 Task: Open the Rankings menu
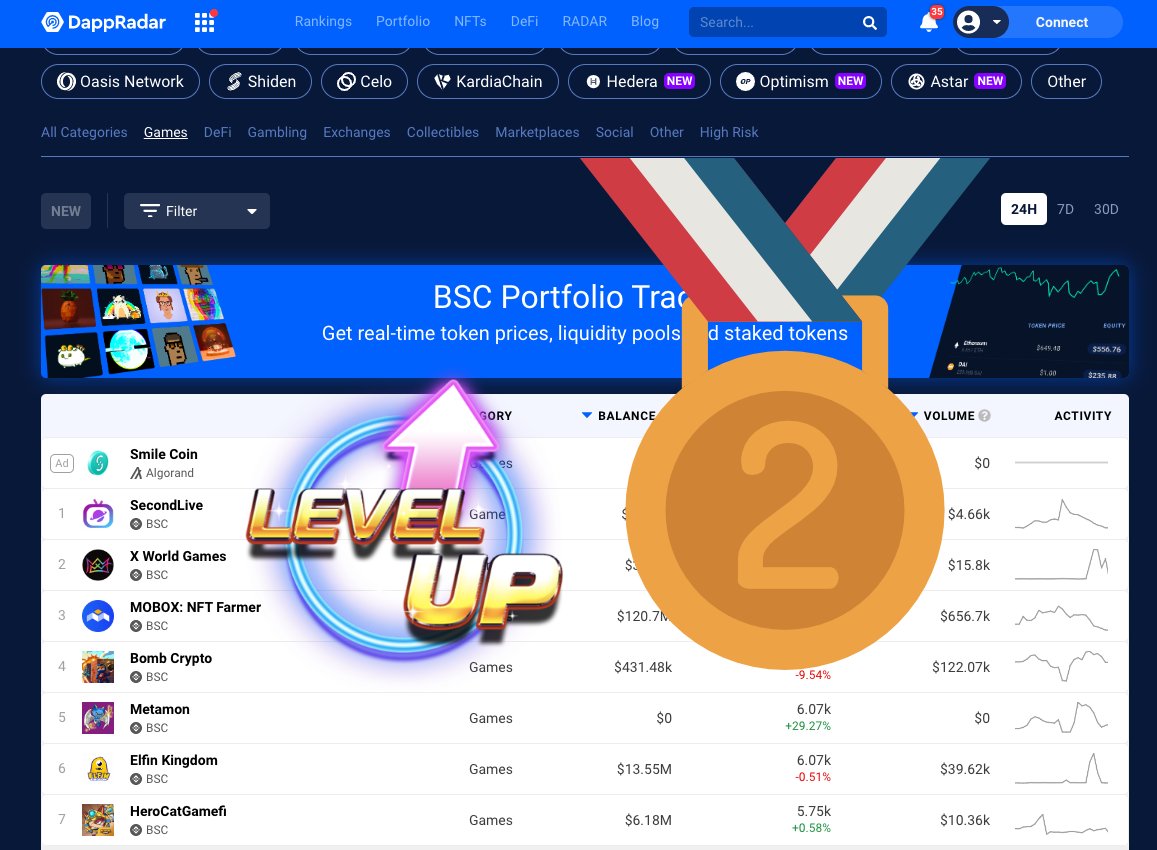(323, 21)
